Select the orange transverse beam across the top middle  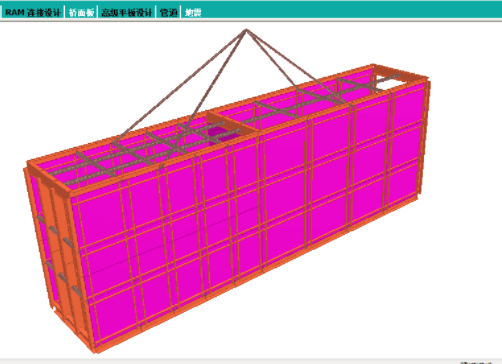[x=232, y=122]
